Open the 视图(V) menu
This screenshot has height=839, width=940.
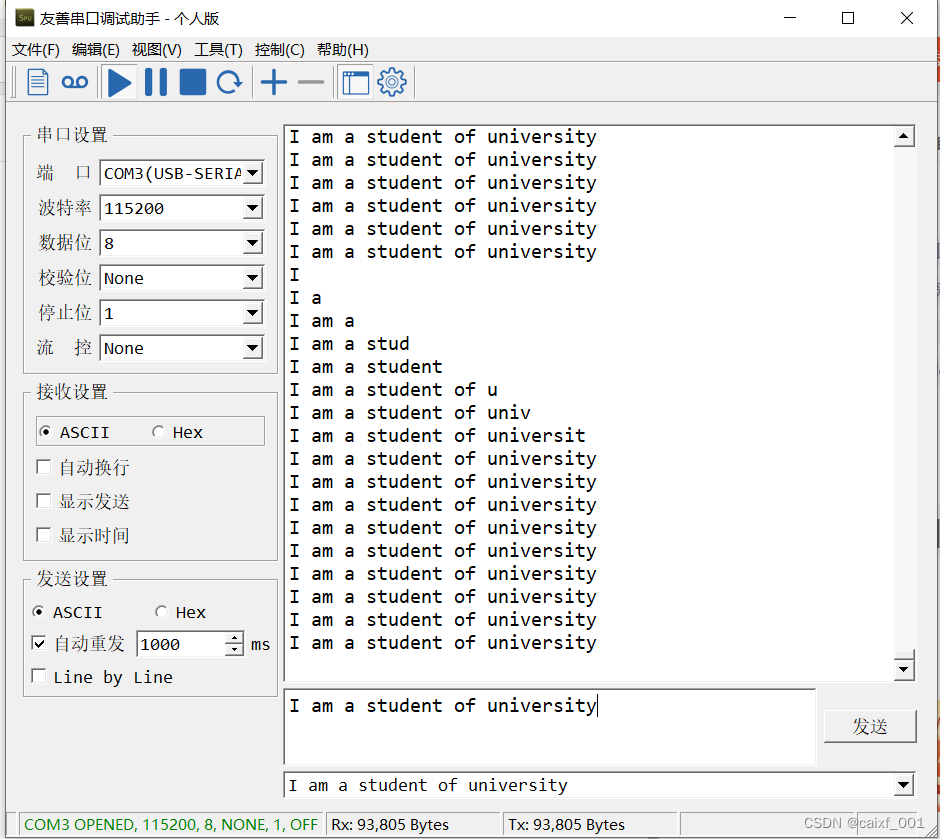click(x=156, y=50)
